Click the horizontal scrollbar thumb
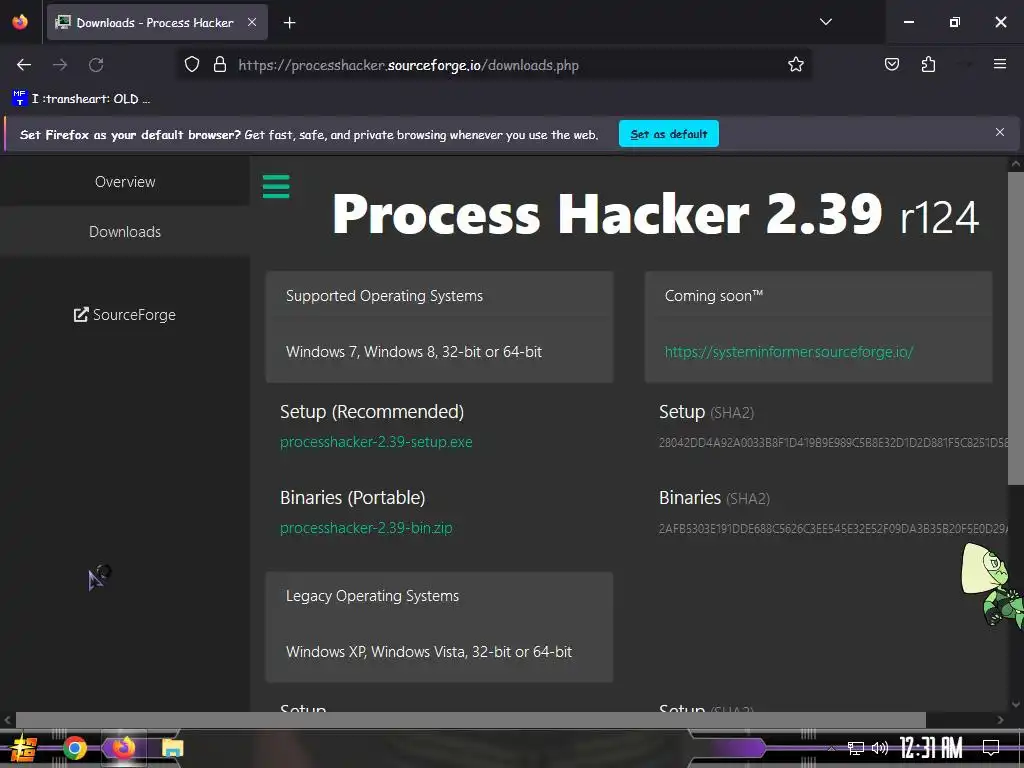This screenshot has height=768, width=1024. pos(470,720)
